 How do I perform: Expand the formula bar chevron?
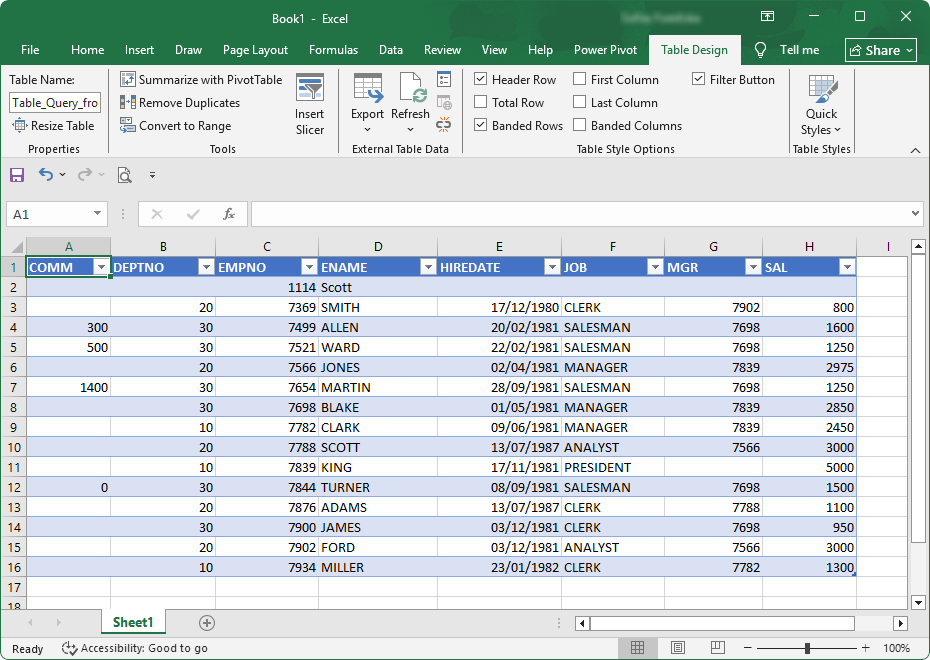915,213
